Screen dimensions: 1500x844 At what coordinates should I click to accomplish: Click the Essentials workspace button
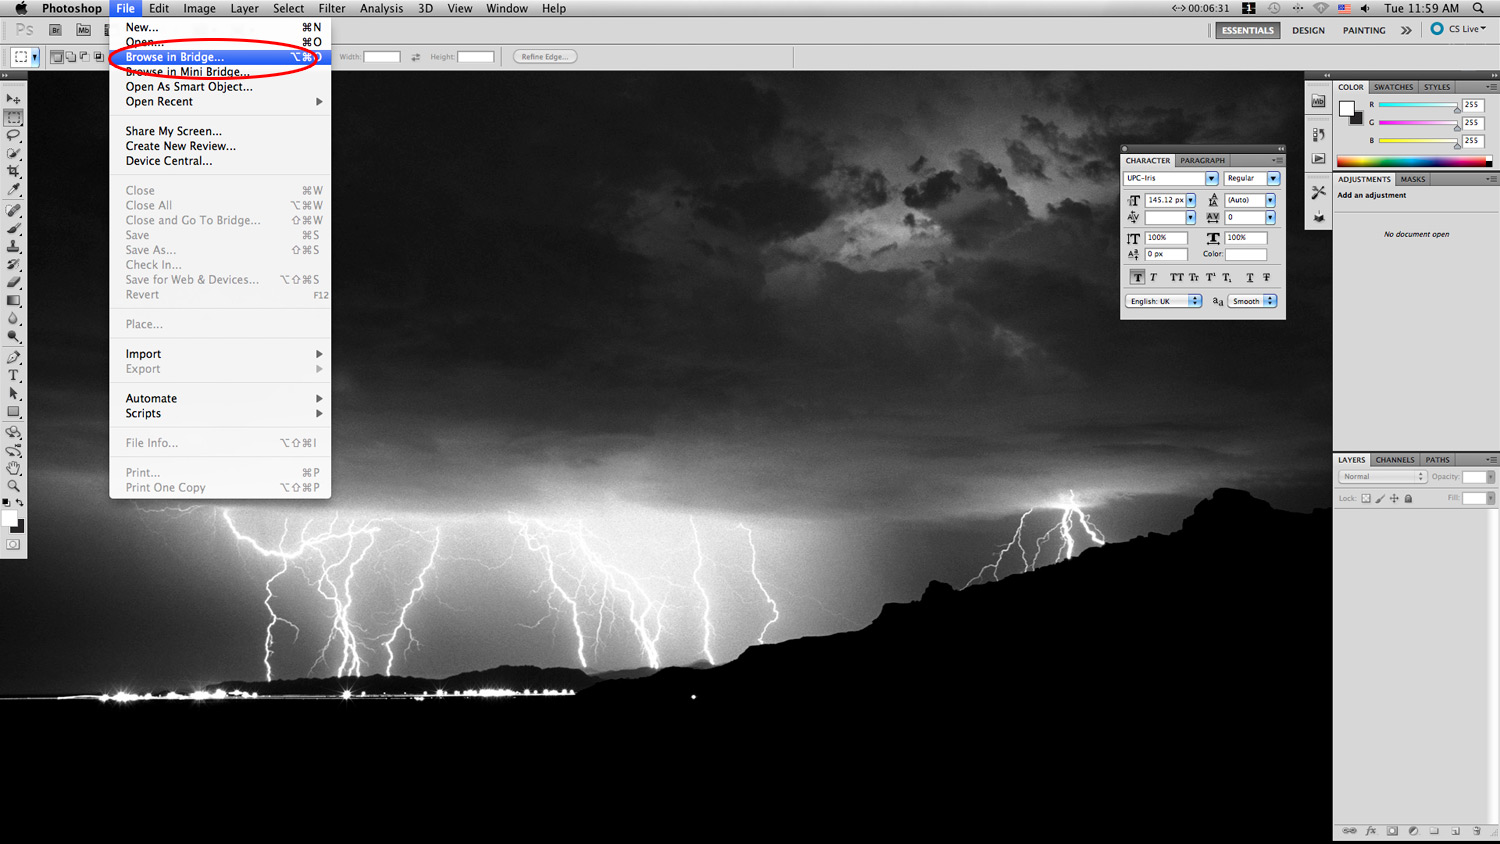point(1247,30)
